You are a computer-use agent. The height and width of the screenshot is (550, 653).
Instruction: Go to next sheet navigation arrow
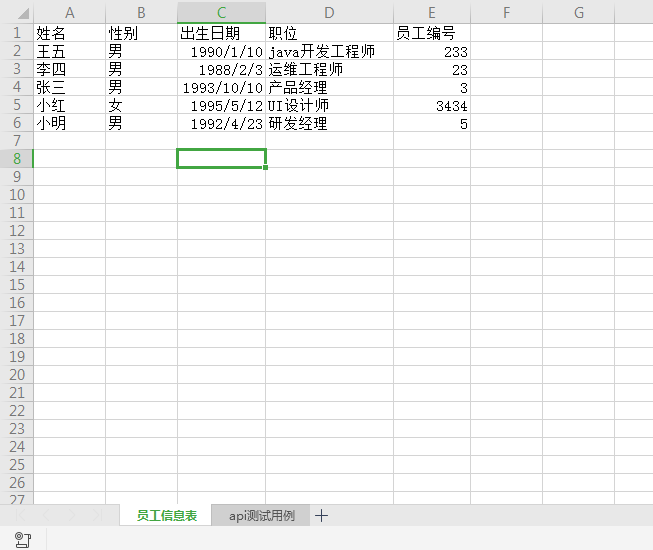(72, 515)
